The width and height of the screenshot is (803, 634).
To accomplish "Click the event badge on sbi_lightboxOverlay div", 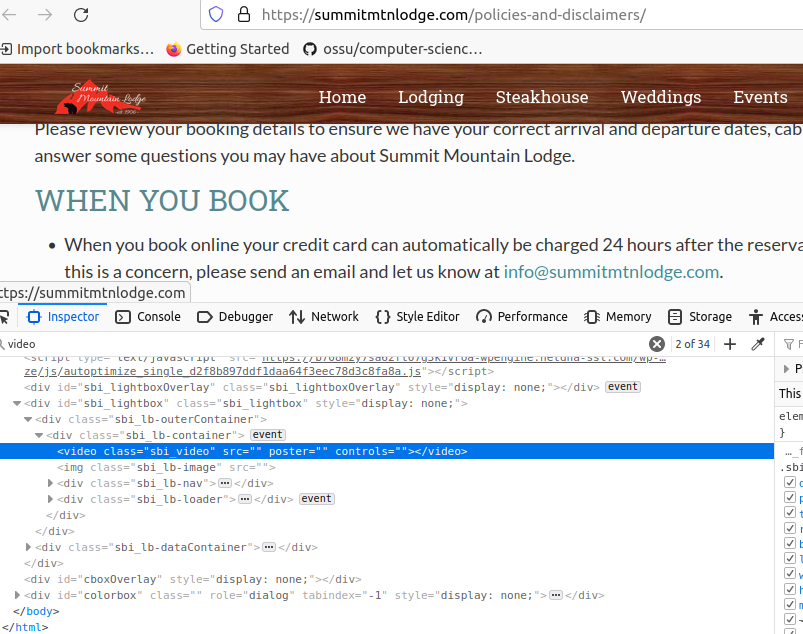I will coord(623,387).
